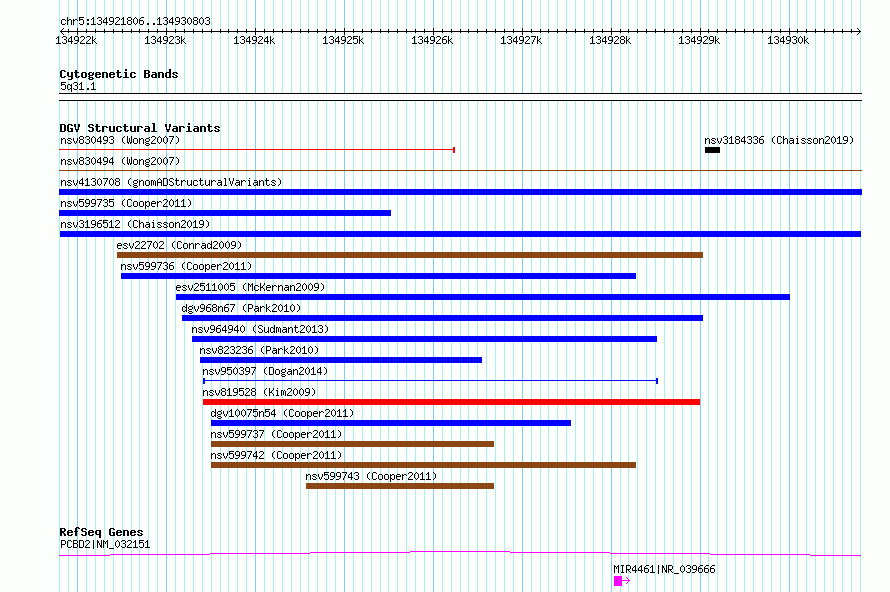This screenshot has height=592, width=890.
Task: Select the blue dgv10075n54 variant bar
Action: pos(391,423)
